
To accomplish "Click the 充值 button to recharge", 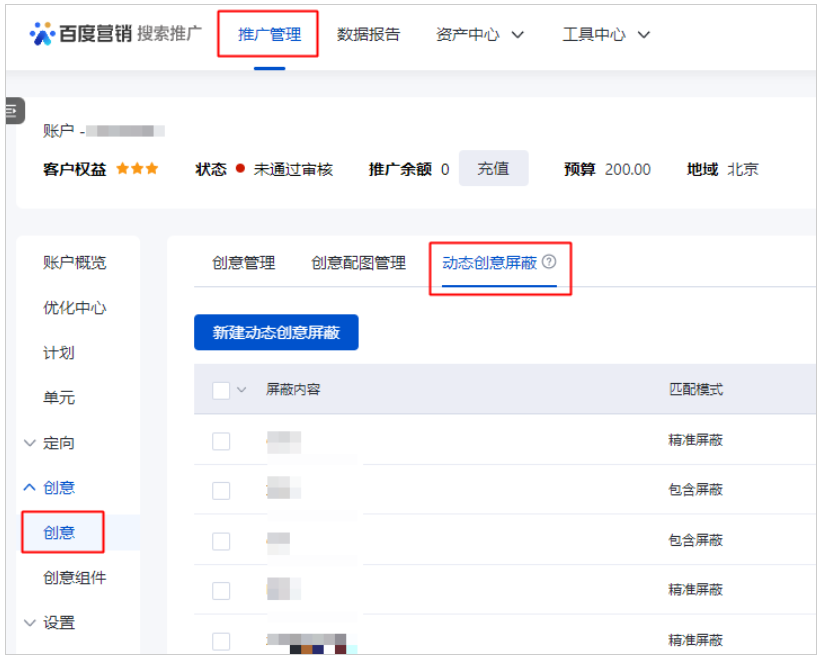I will pyautogui.click(x=493, y=168).
